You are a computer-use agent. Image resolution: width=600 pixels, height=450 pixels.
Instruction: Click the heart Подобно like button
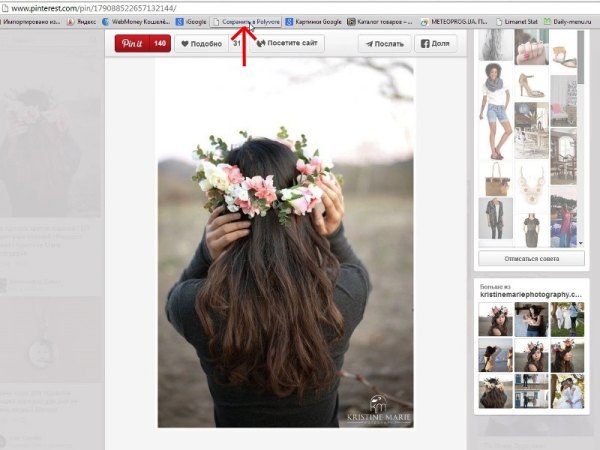pos(202,44)
